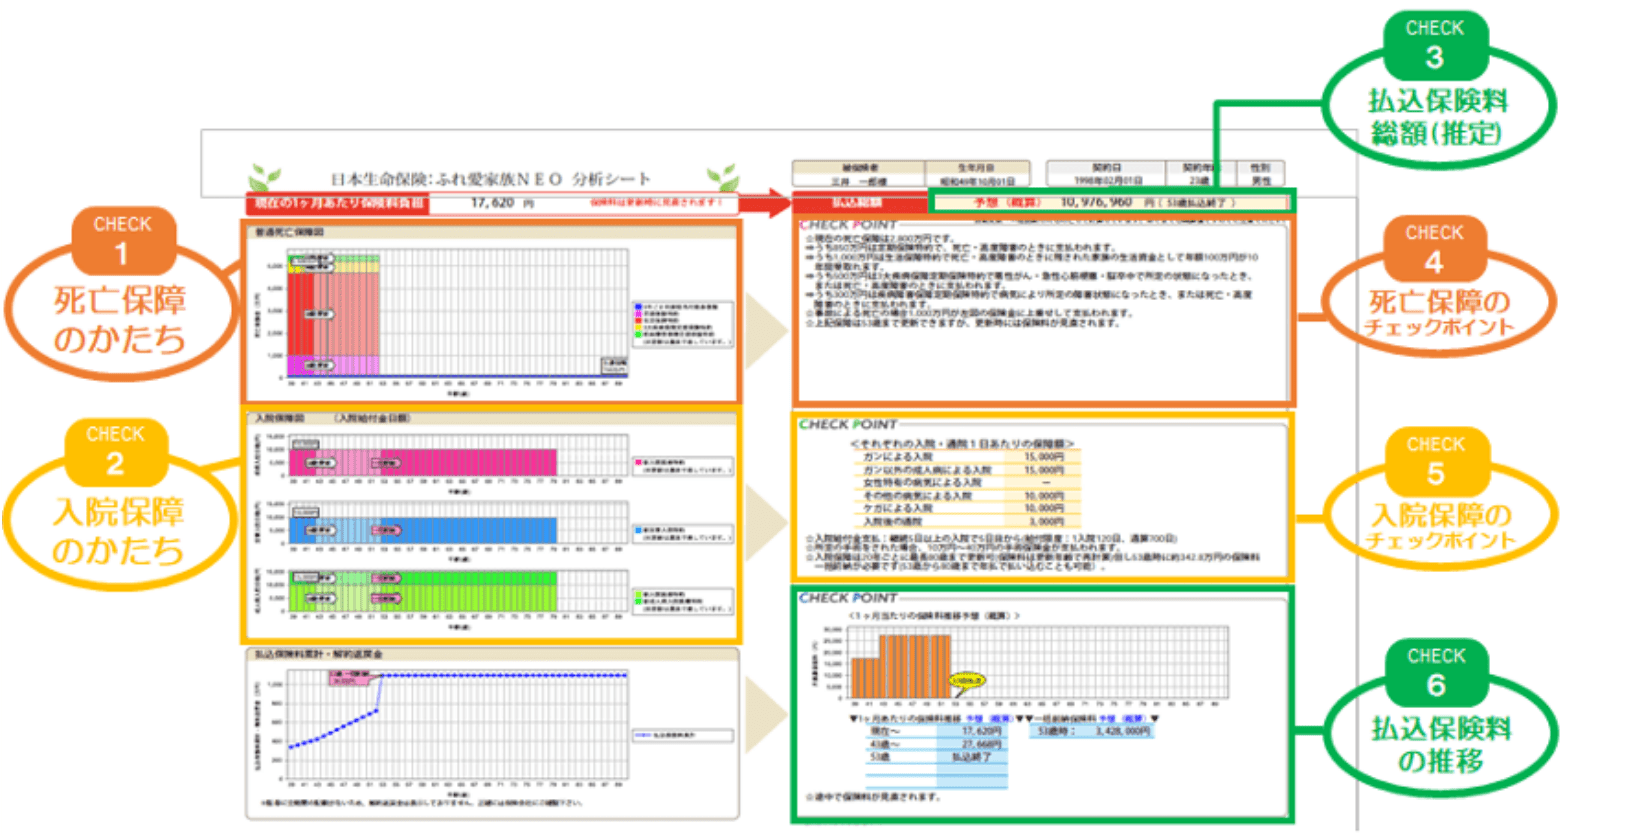Select the "ガン以外の成人病による入院" row label

point(927,470)
